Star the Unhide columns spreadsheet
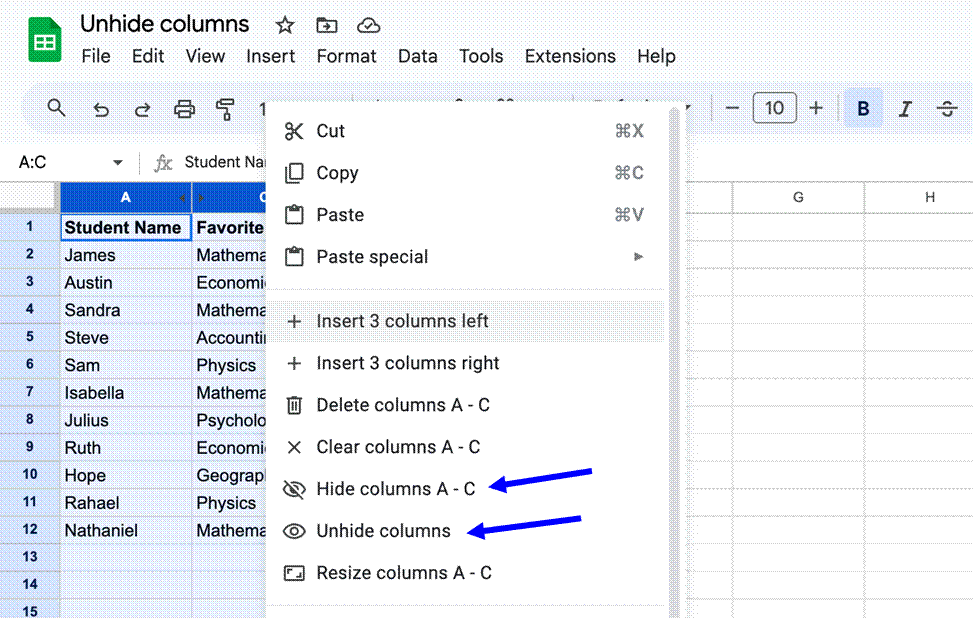 (284, 25)
